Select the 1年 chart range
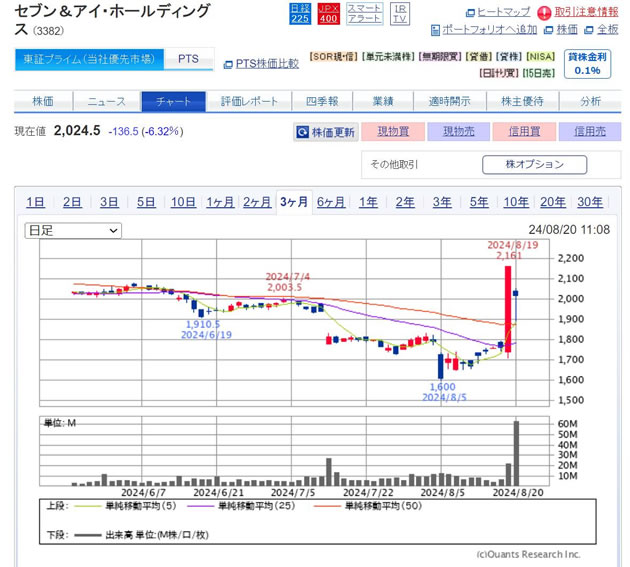Screen dimensions: 630x567 point(368,202)
